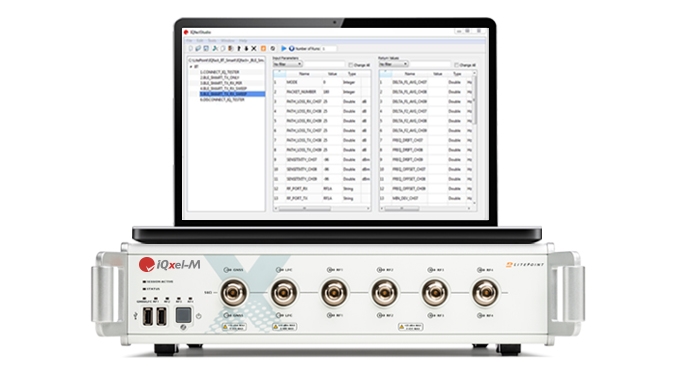
Task: Click the value cell of PACKET_NUMBER
Action: [x=332, y=92]
